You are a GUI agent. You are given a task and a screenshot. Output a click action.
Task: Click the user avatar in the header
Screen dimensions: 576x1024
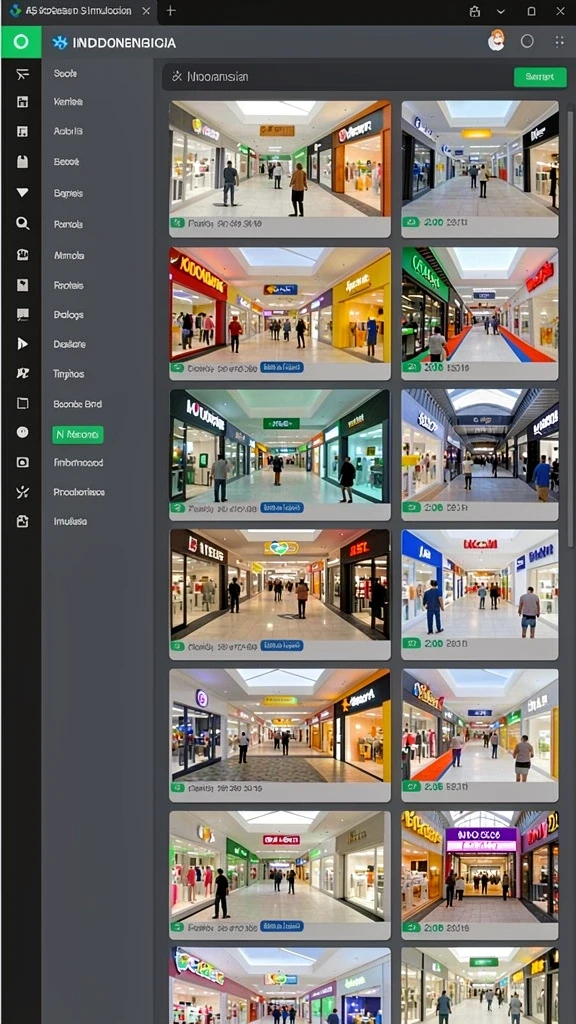(x=496, y=41)
